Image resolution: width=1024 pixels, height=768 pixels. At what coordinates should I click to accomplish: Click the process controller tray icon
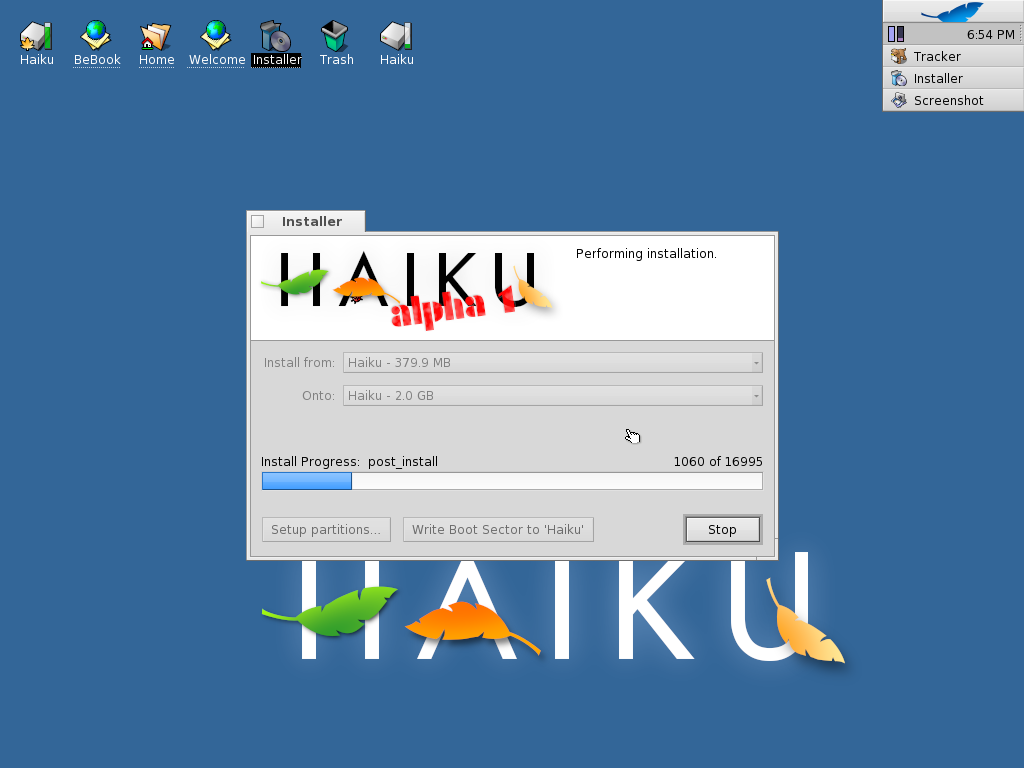click(896, 34)
